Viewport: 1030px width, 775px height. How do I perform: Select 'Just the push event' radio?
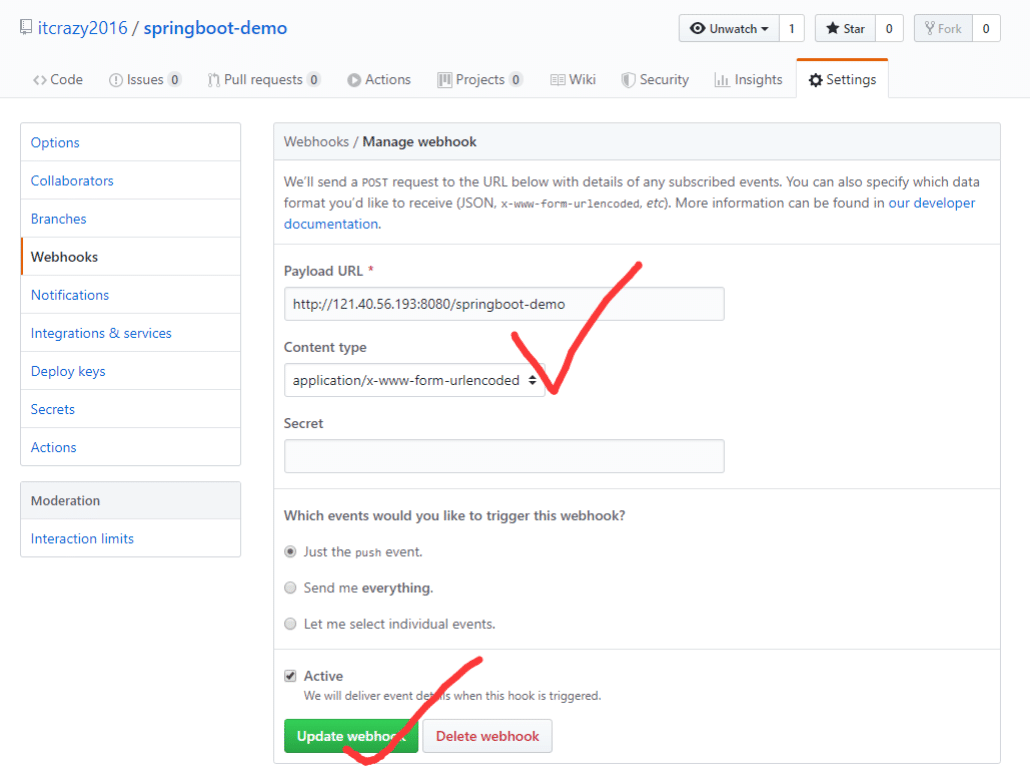pyautogui.click(x=291, y=551)
